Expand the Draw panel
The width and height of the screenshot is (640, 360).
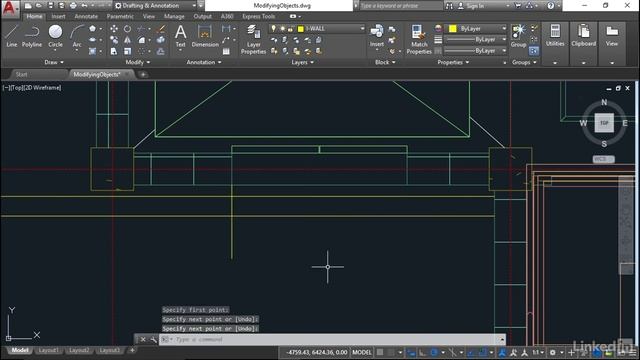click(x=54, y=62)
